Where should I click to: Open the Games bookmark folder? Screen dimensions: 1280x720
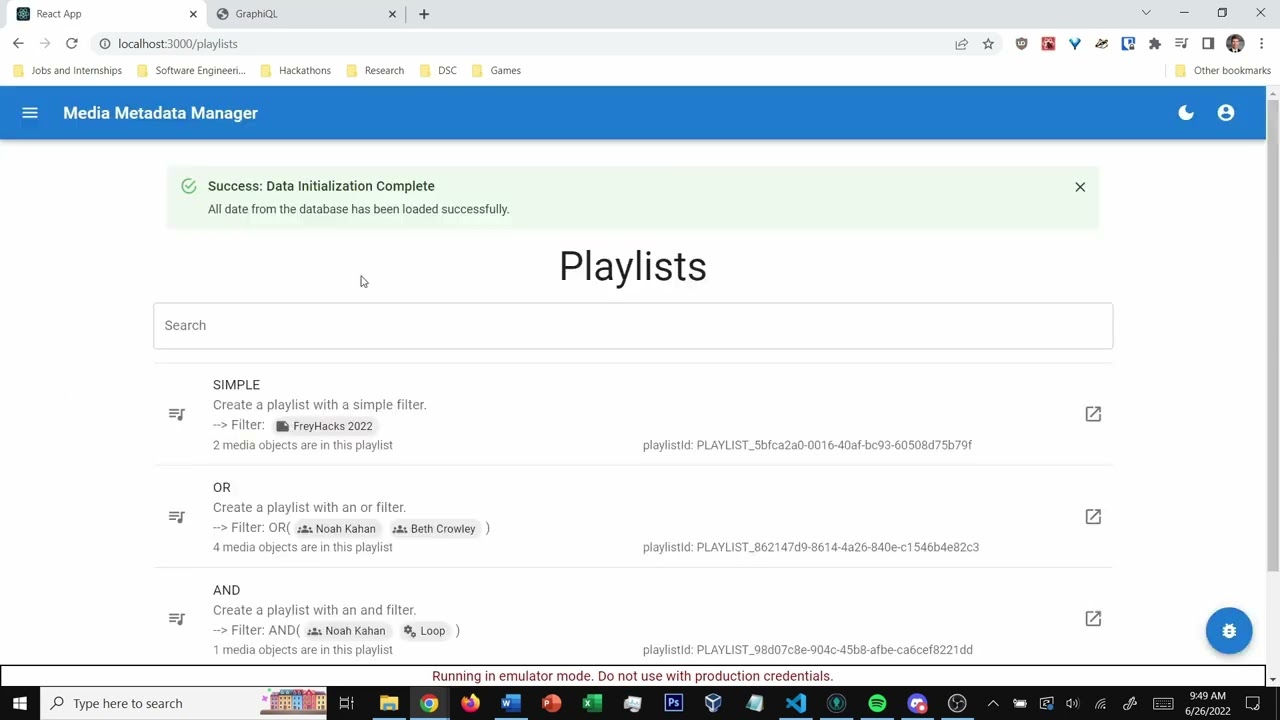pyautogui.click(x=496, y=71)
